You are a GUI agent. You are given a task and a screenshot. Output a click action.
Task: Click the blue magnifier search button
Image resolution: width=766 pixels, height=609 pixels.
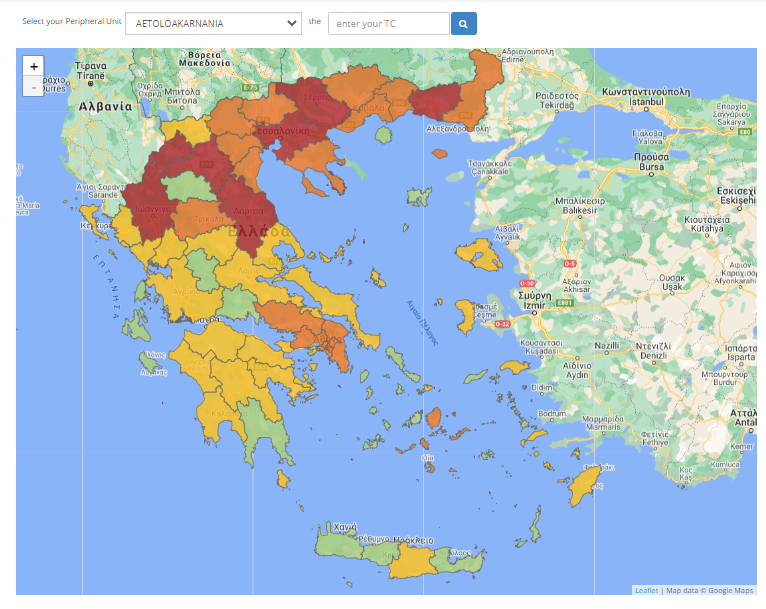click(x=463, y=23)
